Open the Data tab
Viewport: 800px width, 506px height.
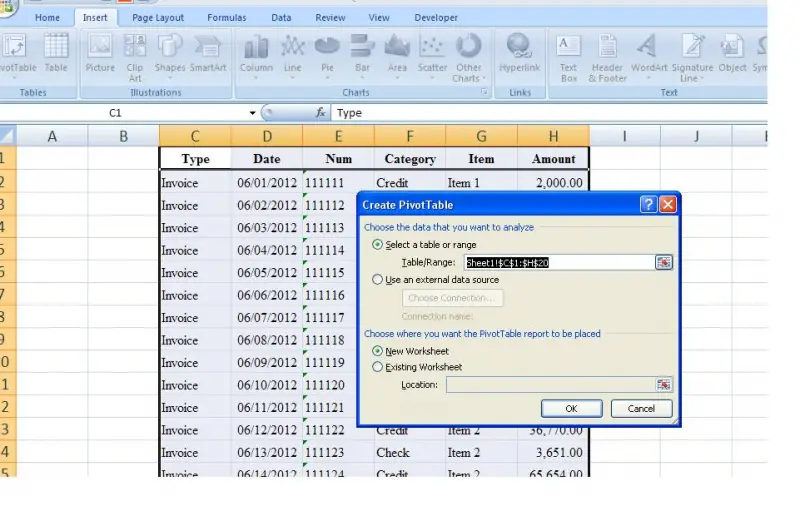click(x=281, y=17)
